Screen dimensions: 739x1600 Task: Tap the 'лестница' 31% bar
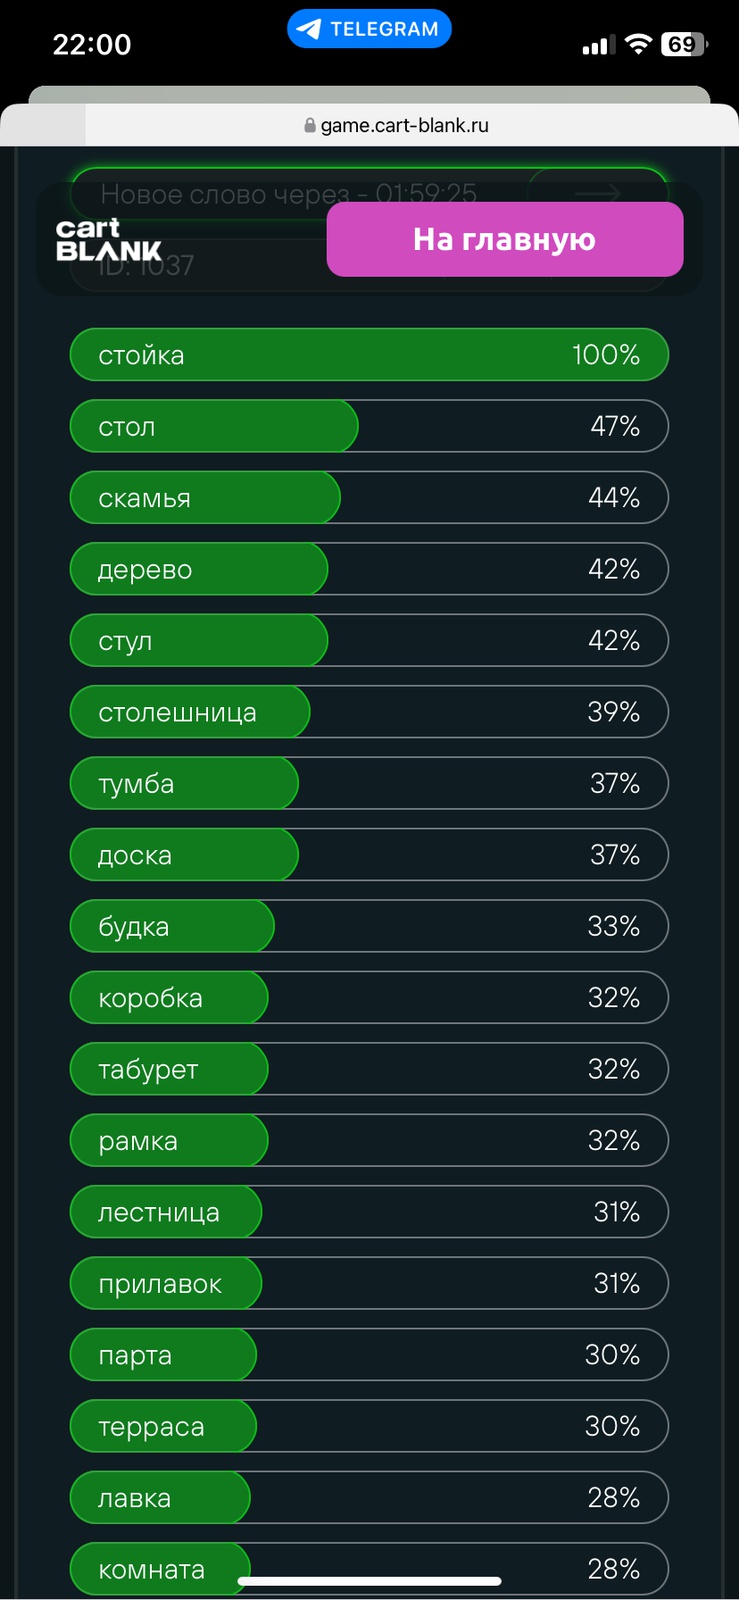369,1212
